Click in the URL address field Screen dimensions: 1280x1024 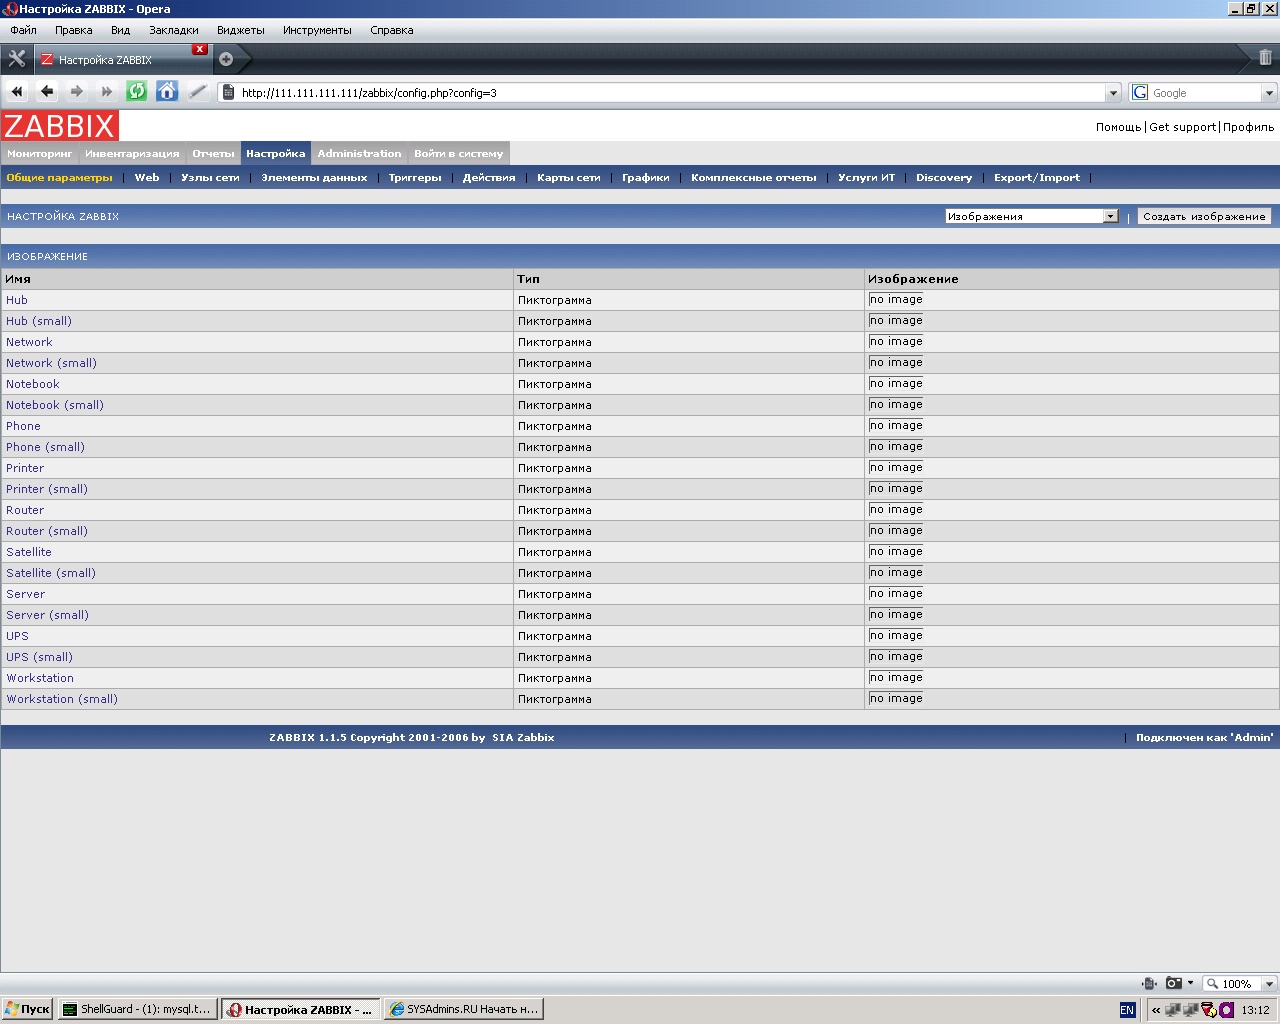[670, 93]
